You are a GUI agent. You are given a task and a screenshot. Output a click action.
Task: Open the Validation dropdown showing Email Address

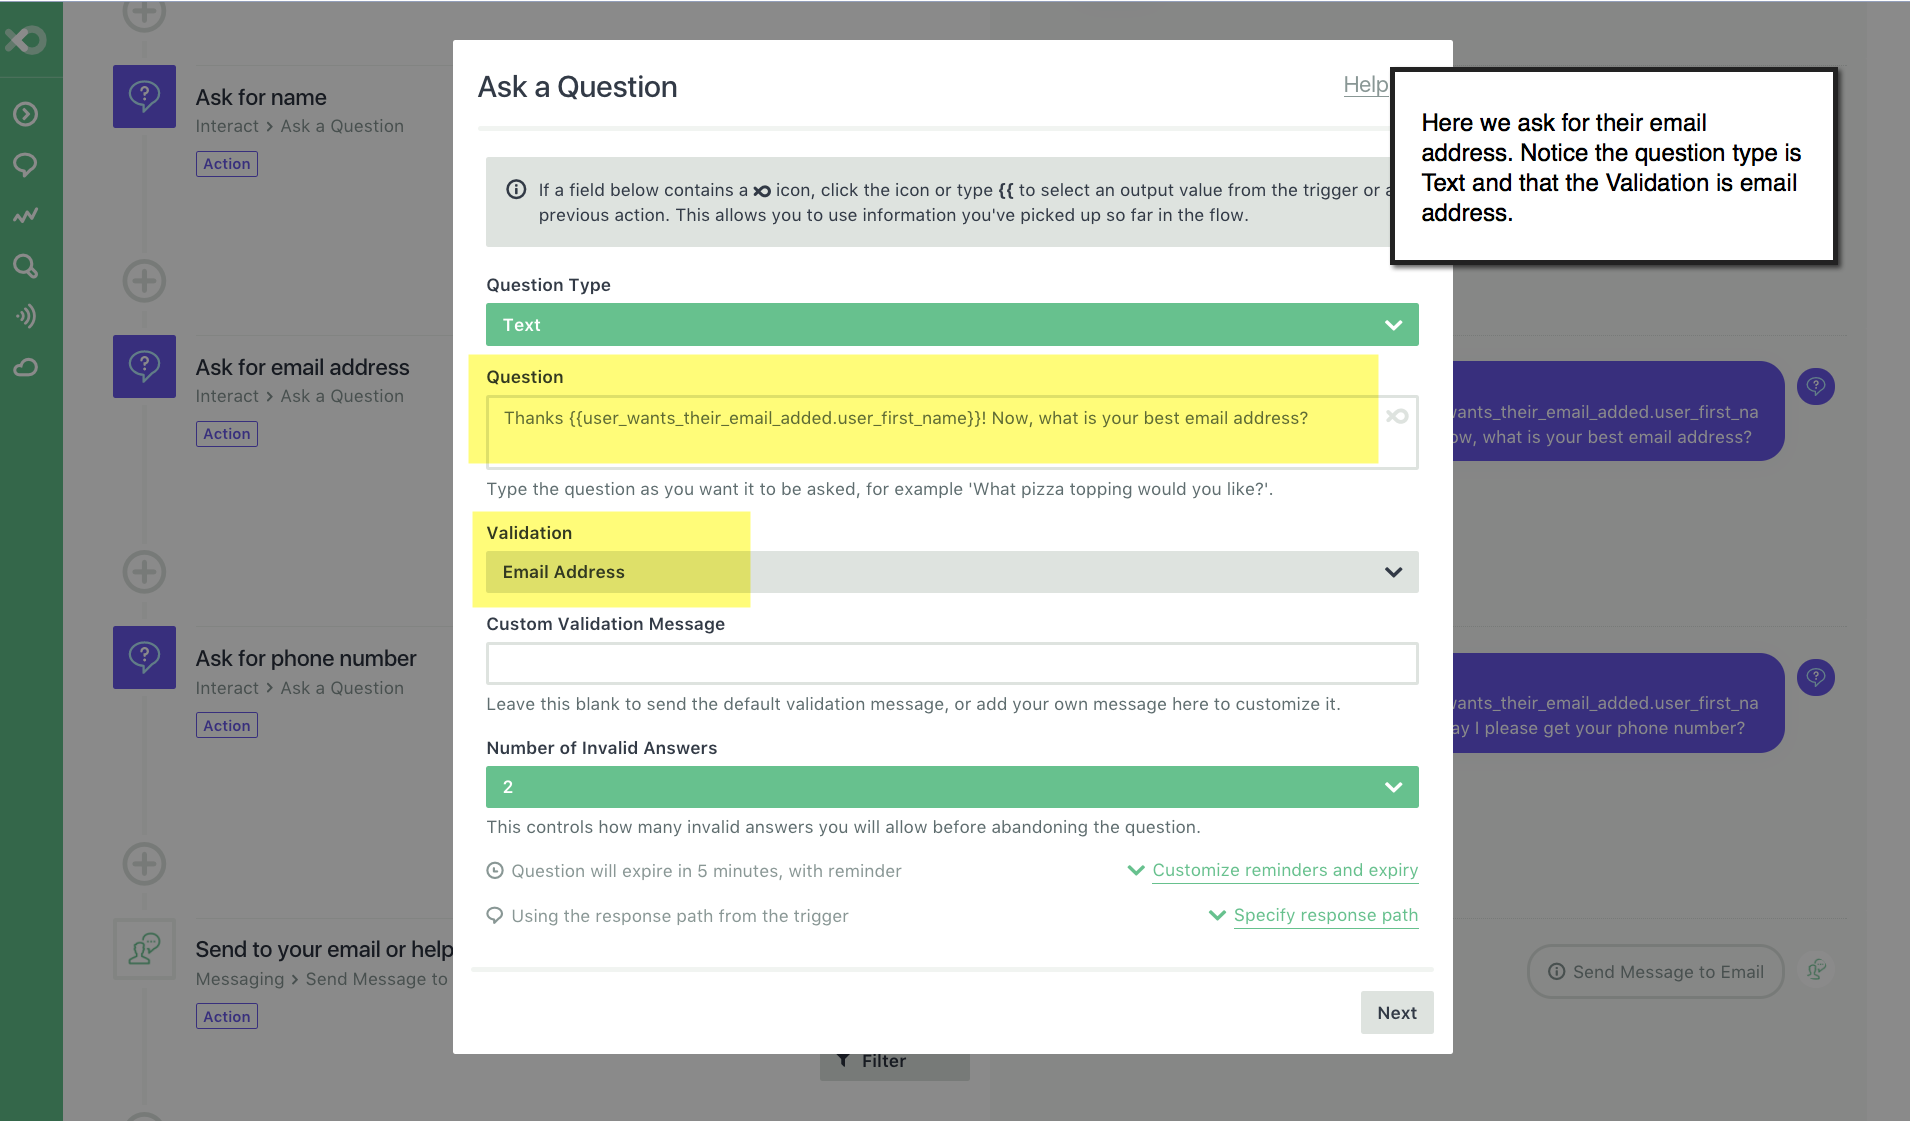pos(951,572)
